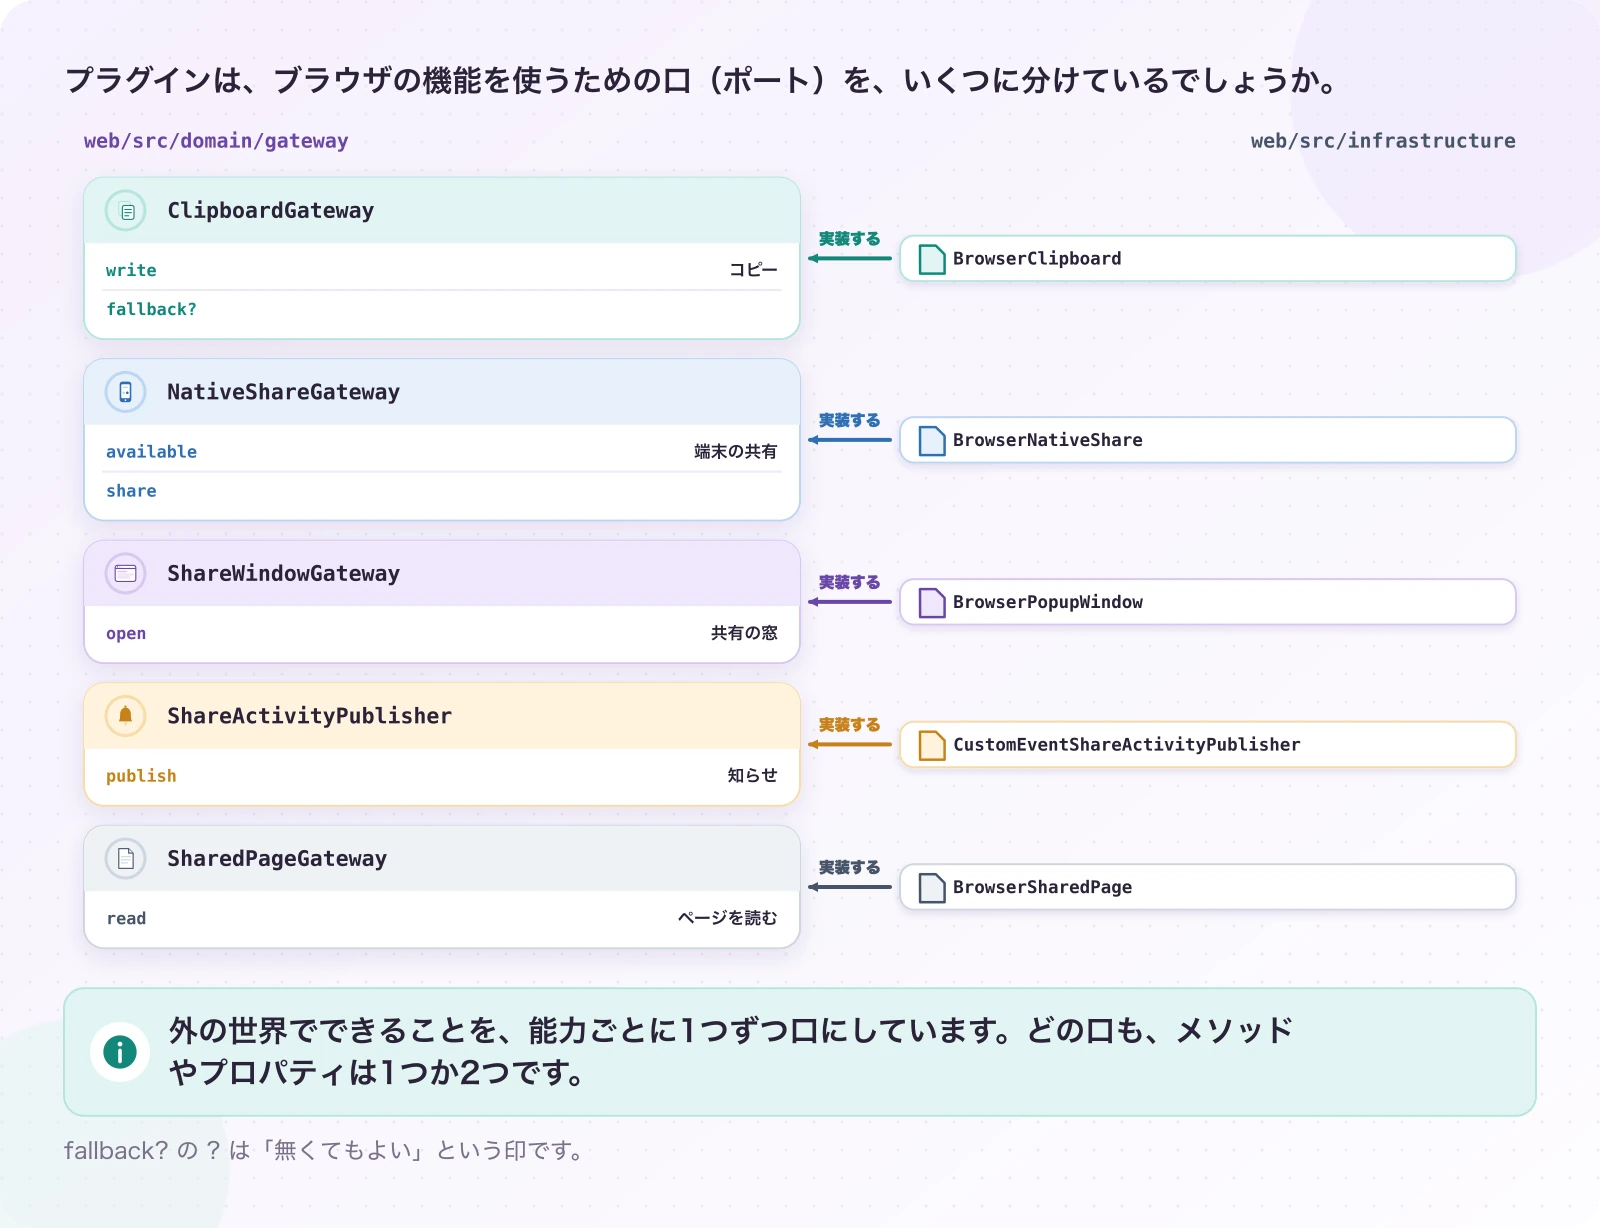The width and height of the screenshot is (1600, 1228).
Task: Click the file icon beside BrowserSharedPage
Action: (932, 887)
